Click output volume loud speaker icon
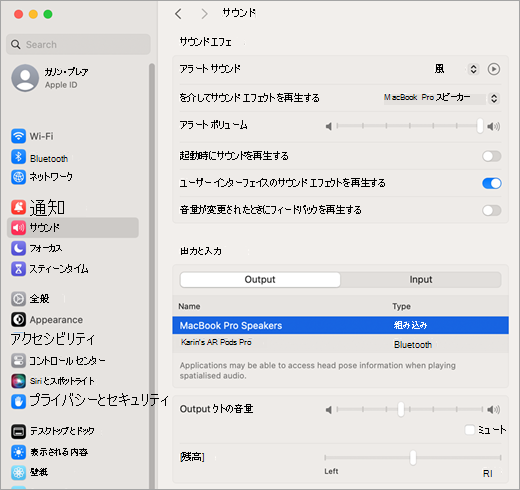Viewport: 520px width, 490px height. 494,410
